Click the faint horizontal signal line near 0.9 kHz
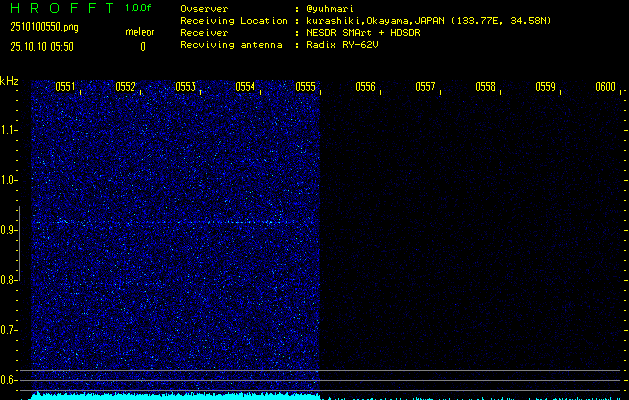This screenshot has width=629, height=400. click(x=172, y=222)
